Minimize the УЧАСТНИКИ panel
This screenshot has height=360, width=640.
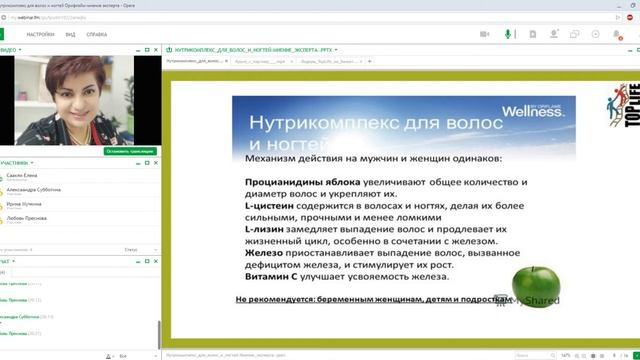pos(138,163)
